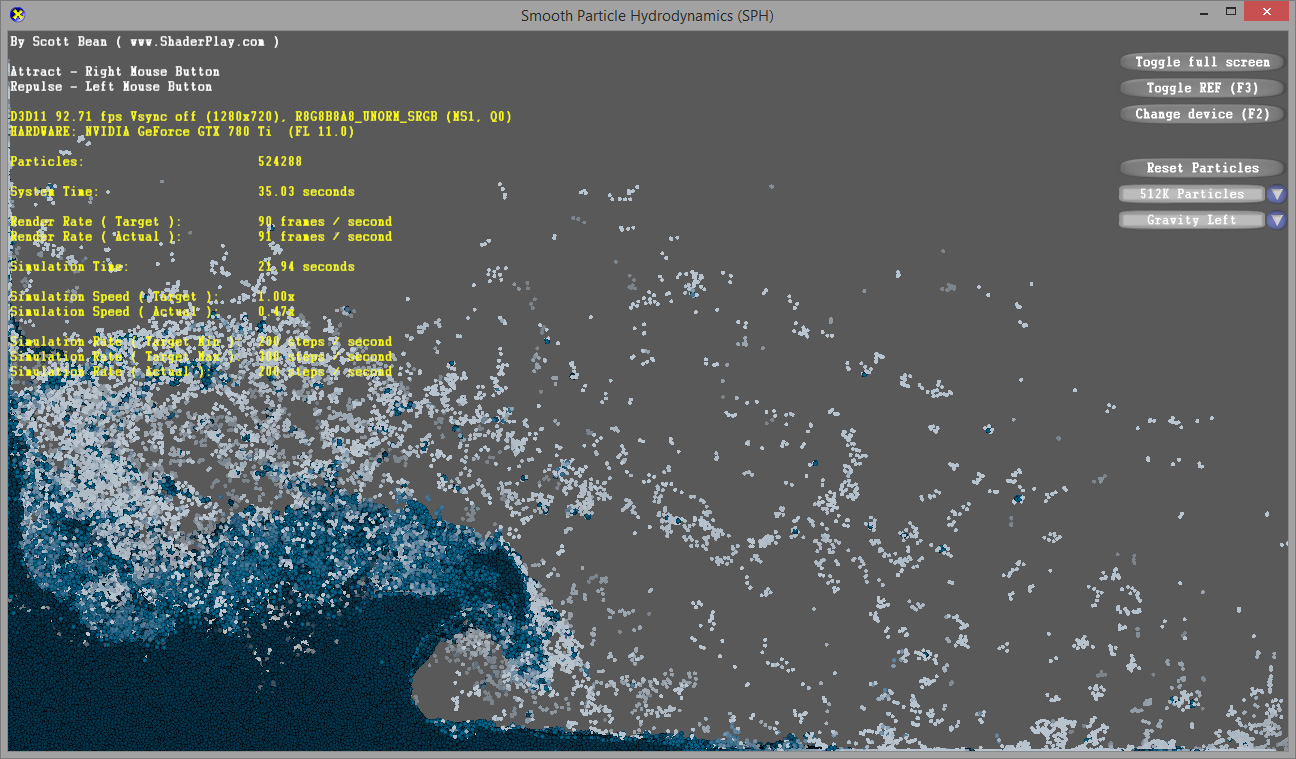
Task: Click the Render Rate Actual value
Action: [x=325, y=237]
